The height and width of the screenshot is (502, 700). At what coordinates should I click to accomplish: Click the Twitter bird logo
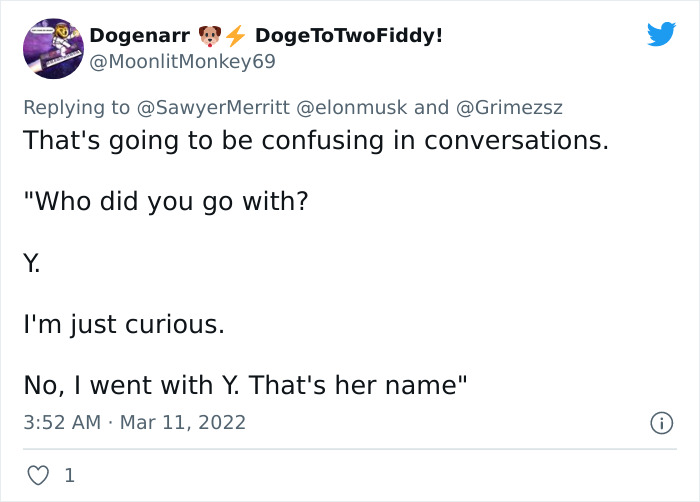pyautogui.click(x=661, y=34)
